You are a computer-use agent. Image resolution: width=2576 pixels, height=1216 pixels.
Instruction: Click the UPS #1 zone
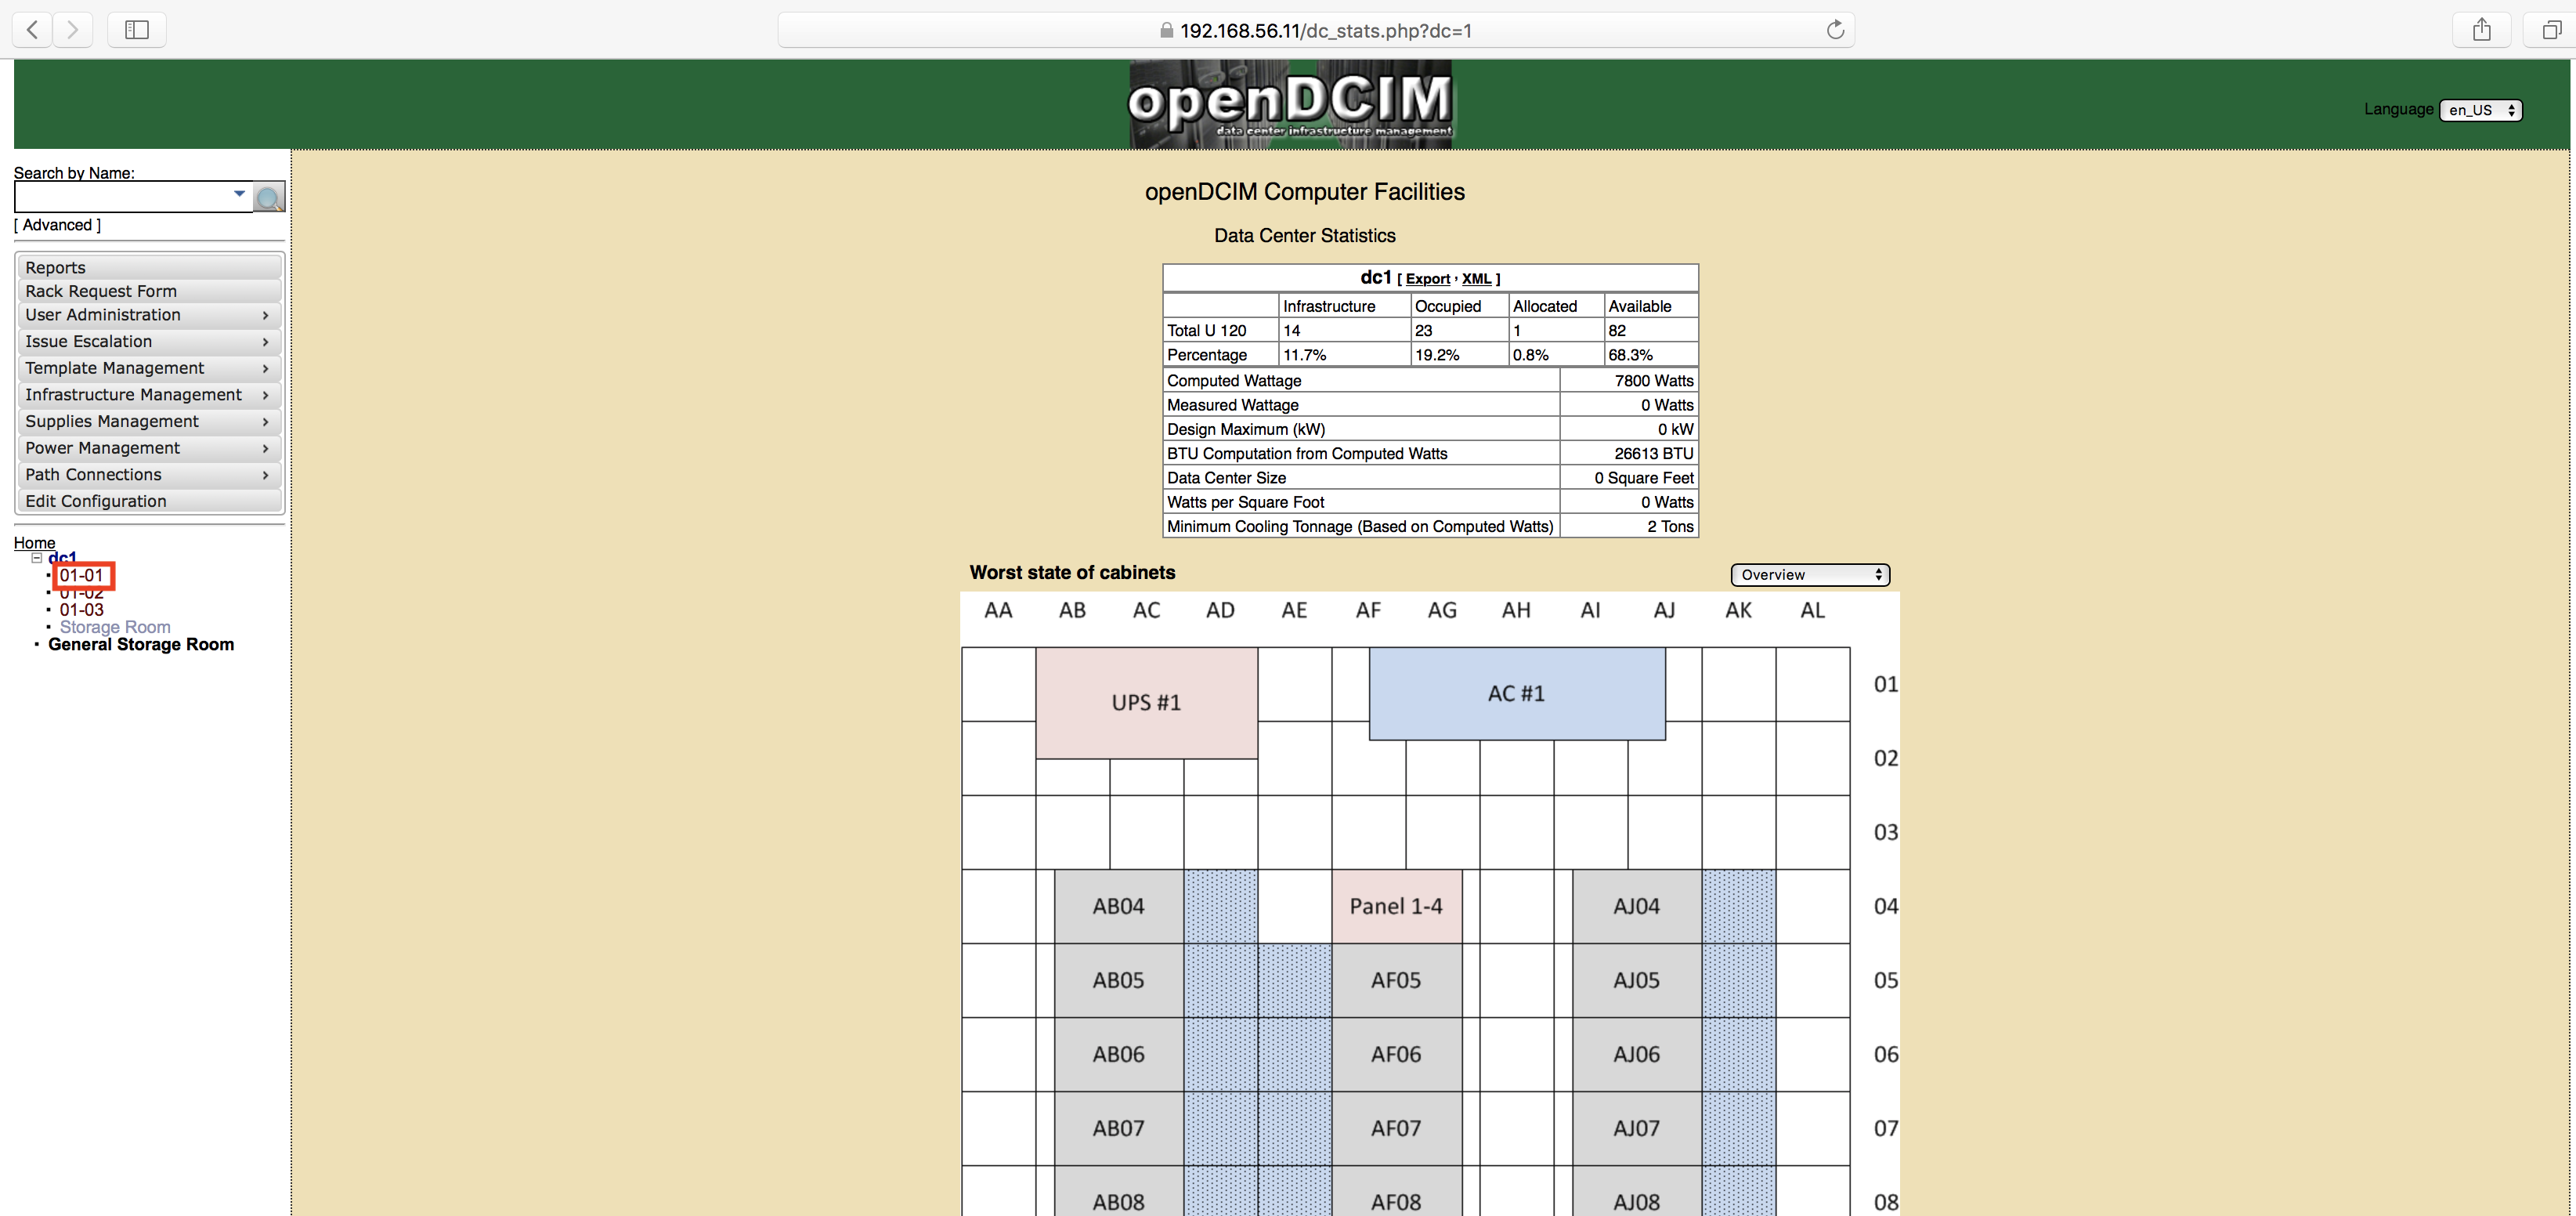point(1147,703)
